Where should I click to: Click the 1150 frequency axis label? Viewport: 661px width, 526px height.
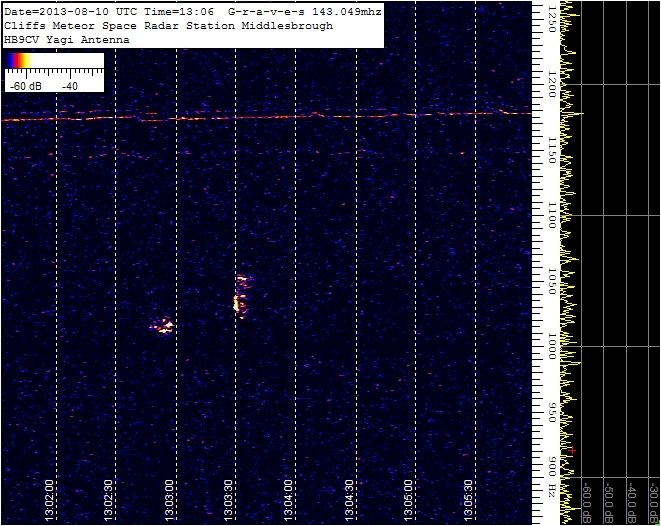click(551, 150)
